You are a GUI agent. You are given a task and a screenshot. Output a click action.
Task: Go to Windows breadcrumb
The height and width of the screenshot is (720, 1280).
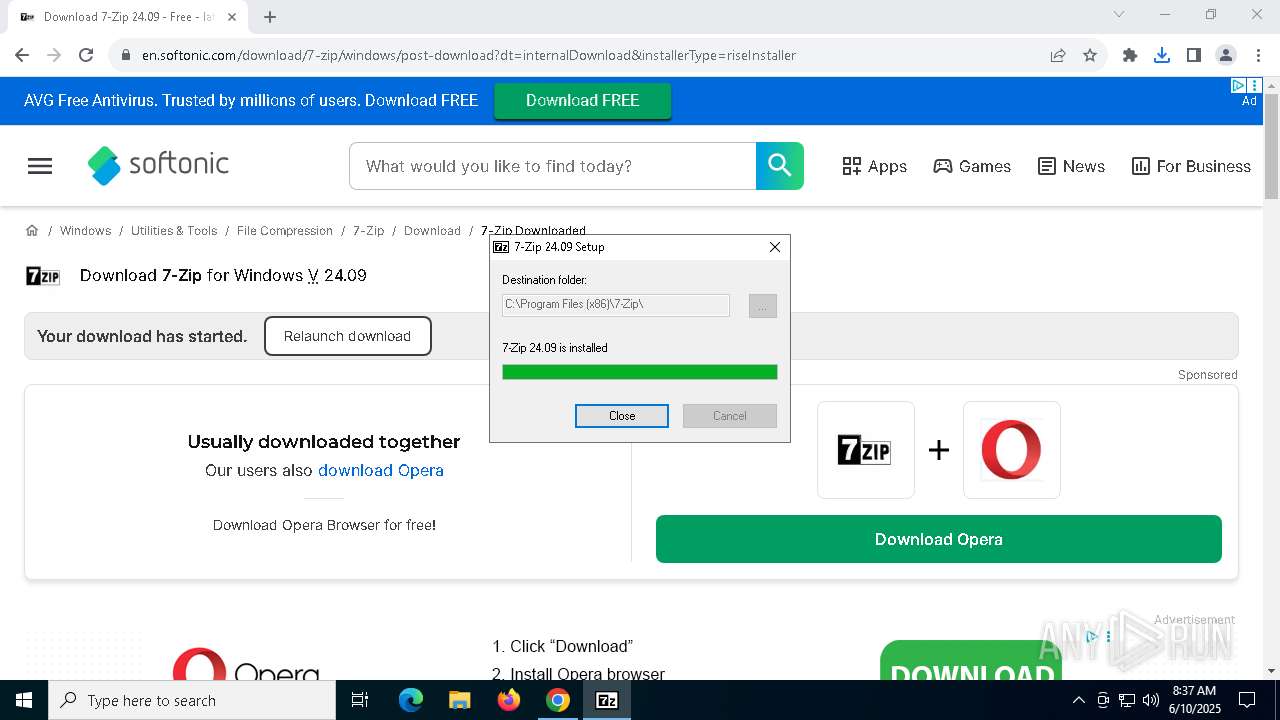[85, 230]
